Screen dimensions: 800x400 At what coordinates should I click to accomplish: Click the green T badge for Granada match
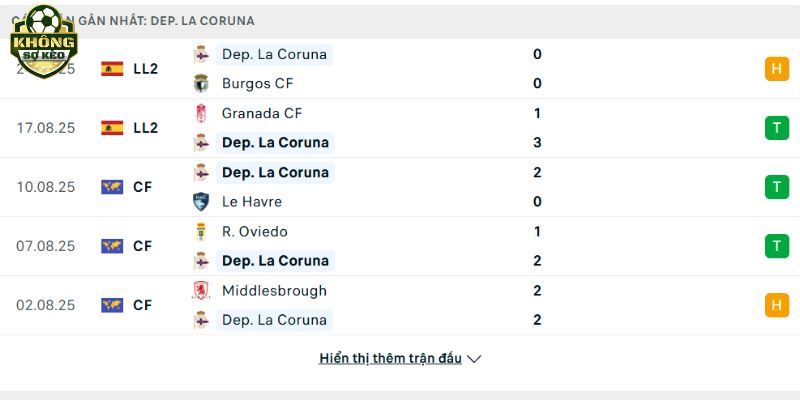tap(777, 128)
